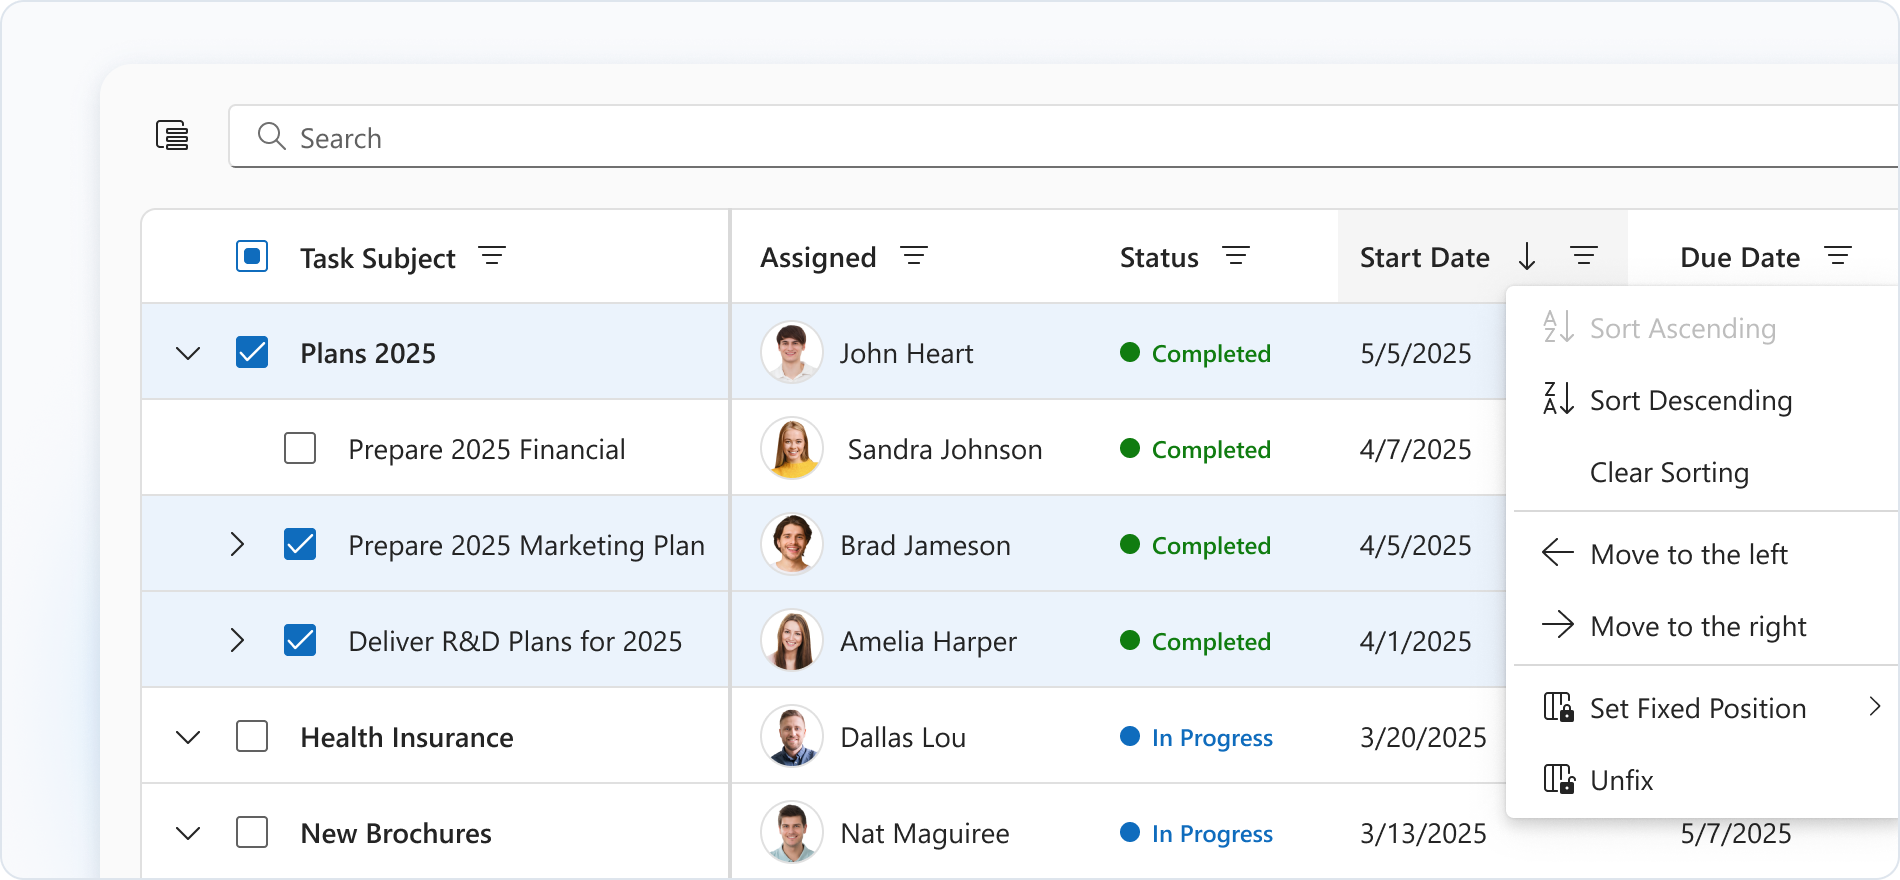Choose Sort Descending from the menu
The width and height of the screenshot is (1900, 880).
tap(1690, 400)
